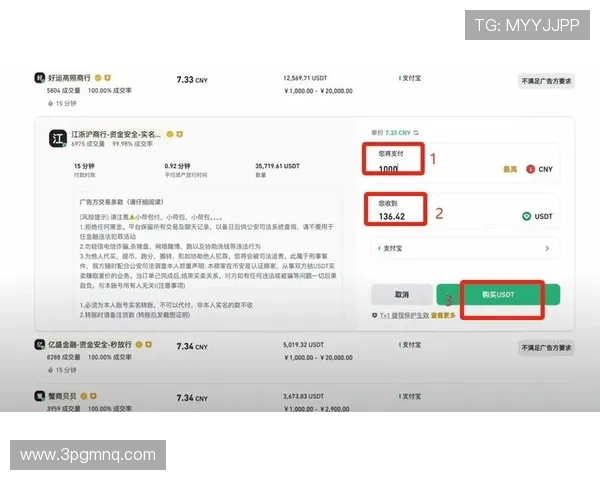Click the green 购买USDT button
The width and height of the screenshot is (600, 480).
[x=498, y=294]
